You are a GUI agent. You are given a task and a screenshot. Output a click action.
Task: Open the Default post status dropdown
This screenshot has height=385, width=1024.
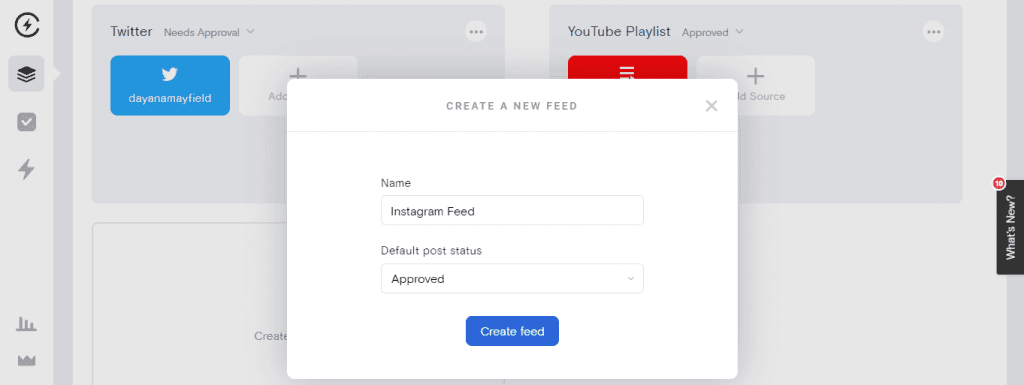(x=512, y=279)
